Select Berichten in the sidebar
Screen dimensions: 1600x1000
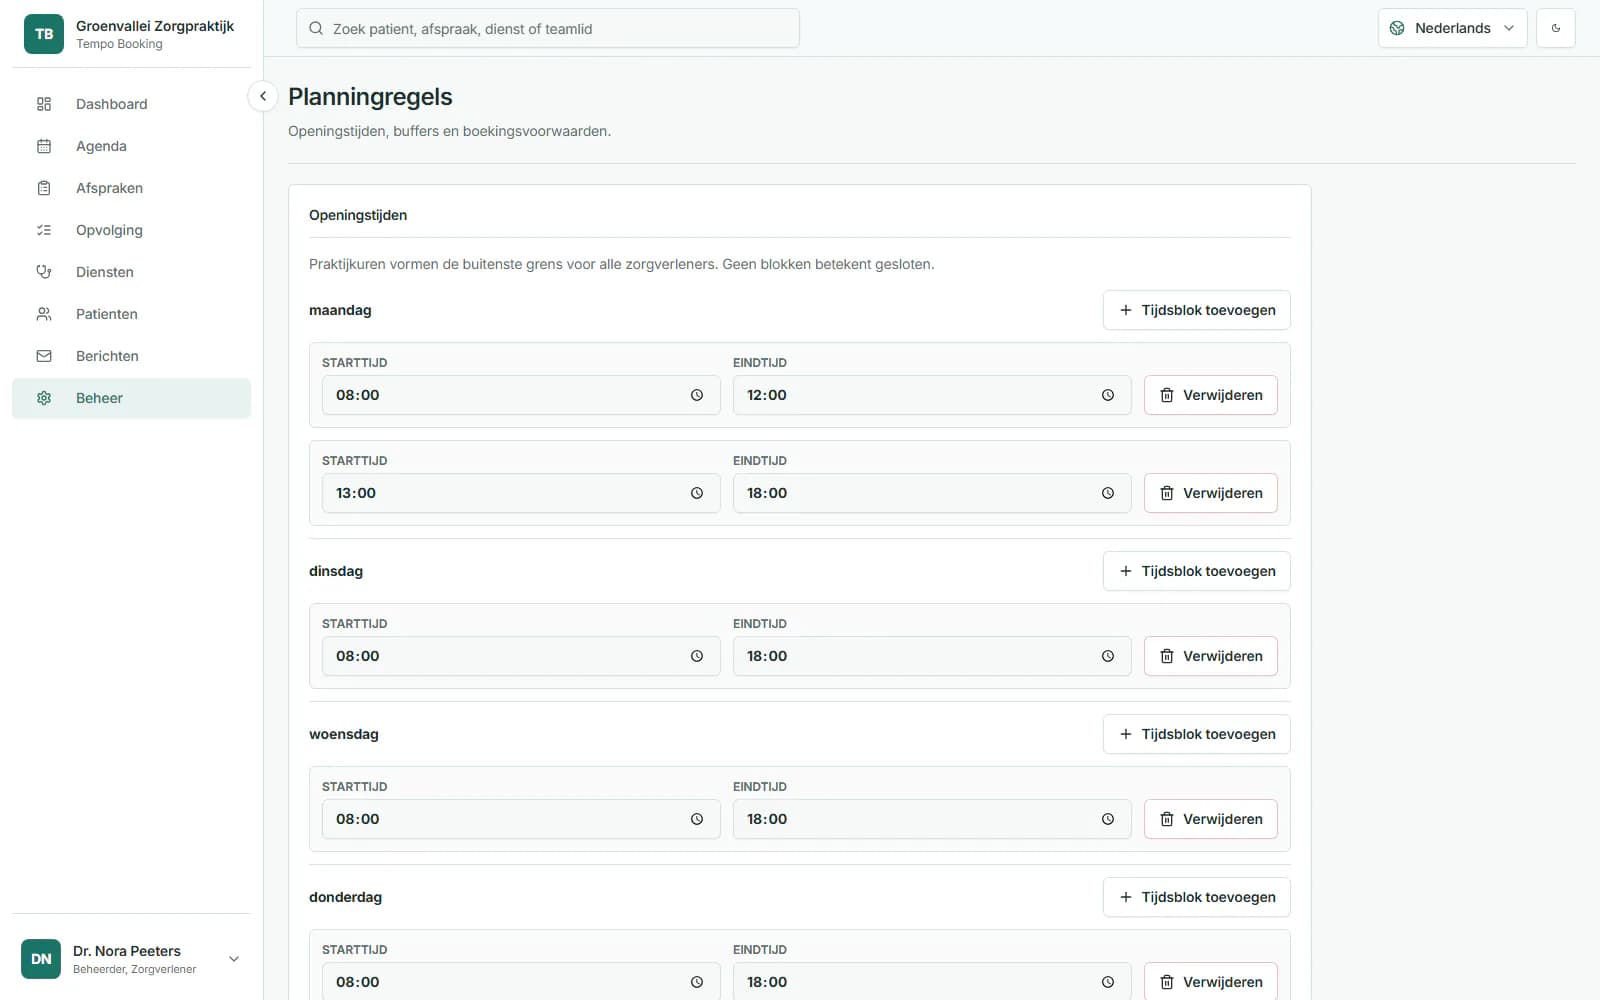(x=131, y=356)
